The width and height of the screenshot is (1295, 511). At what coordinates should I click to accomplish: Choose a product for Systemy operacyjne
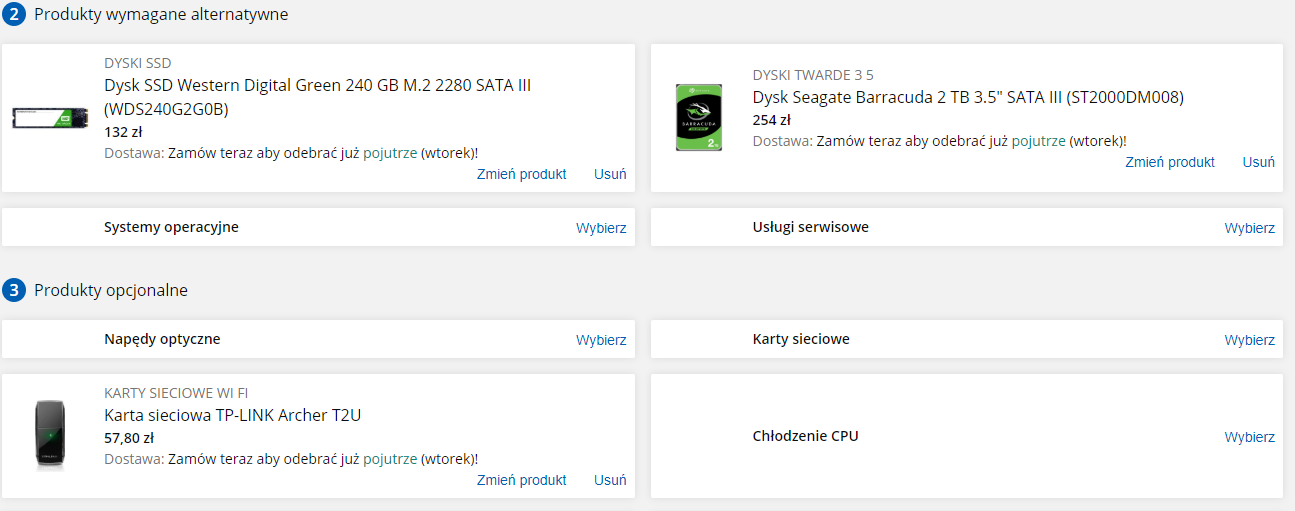(x=601, y=228)
